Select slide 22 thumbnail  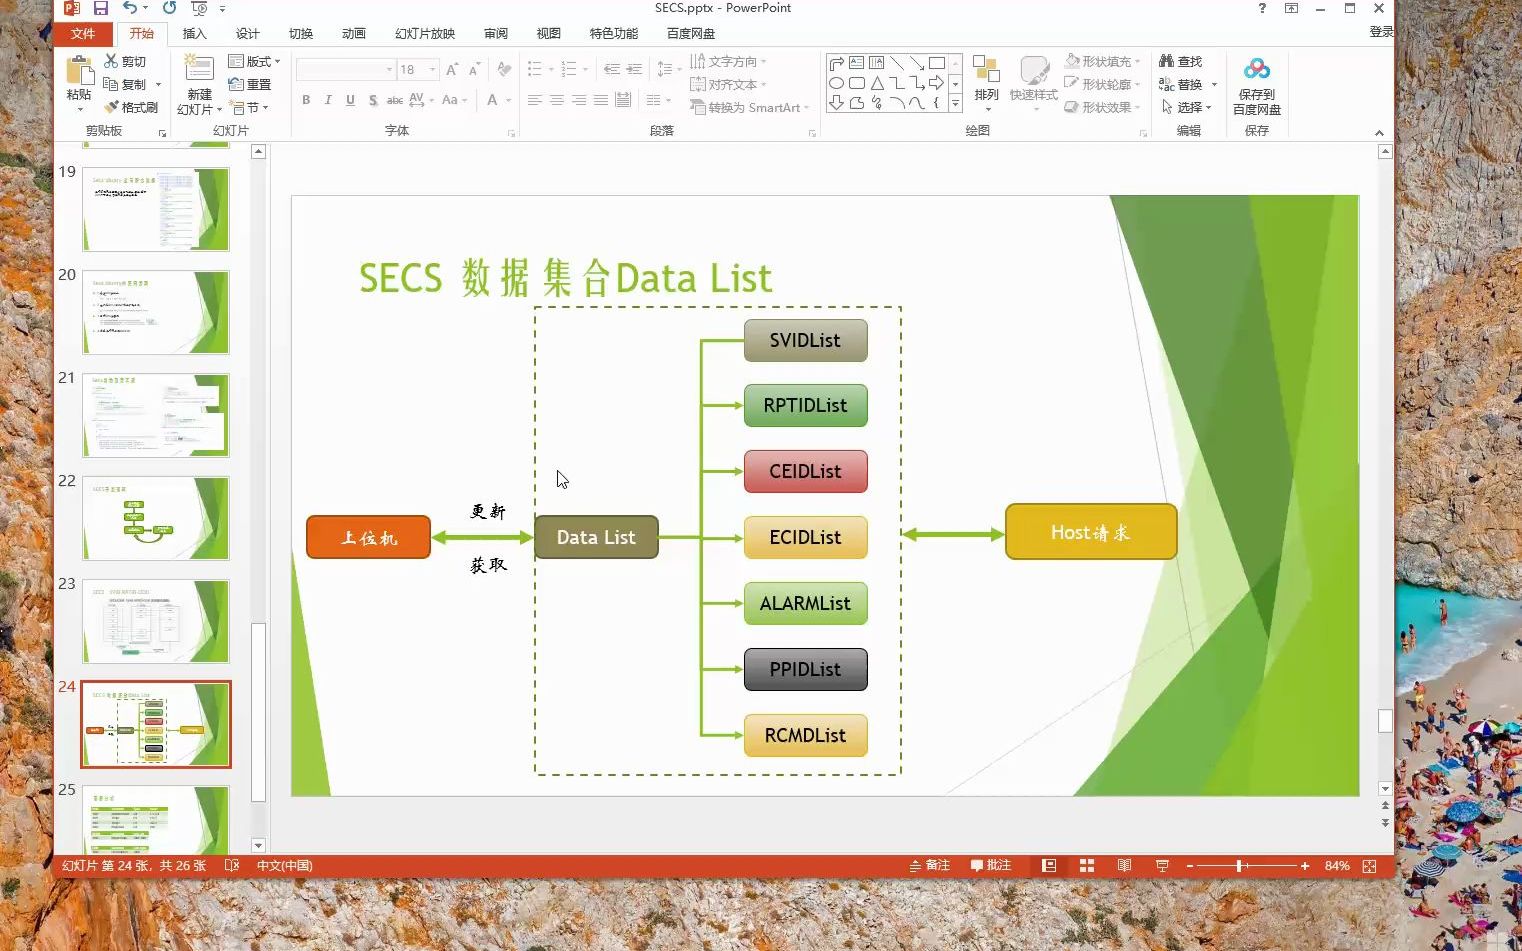[x=156, y=518]
